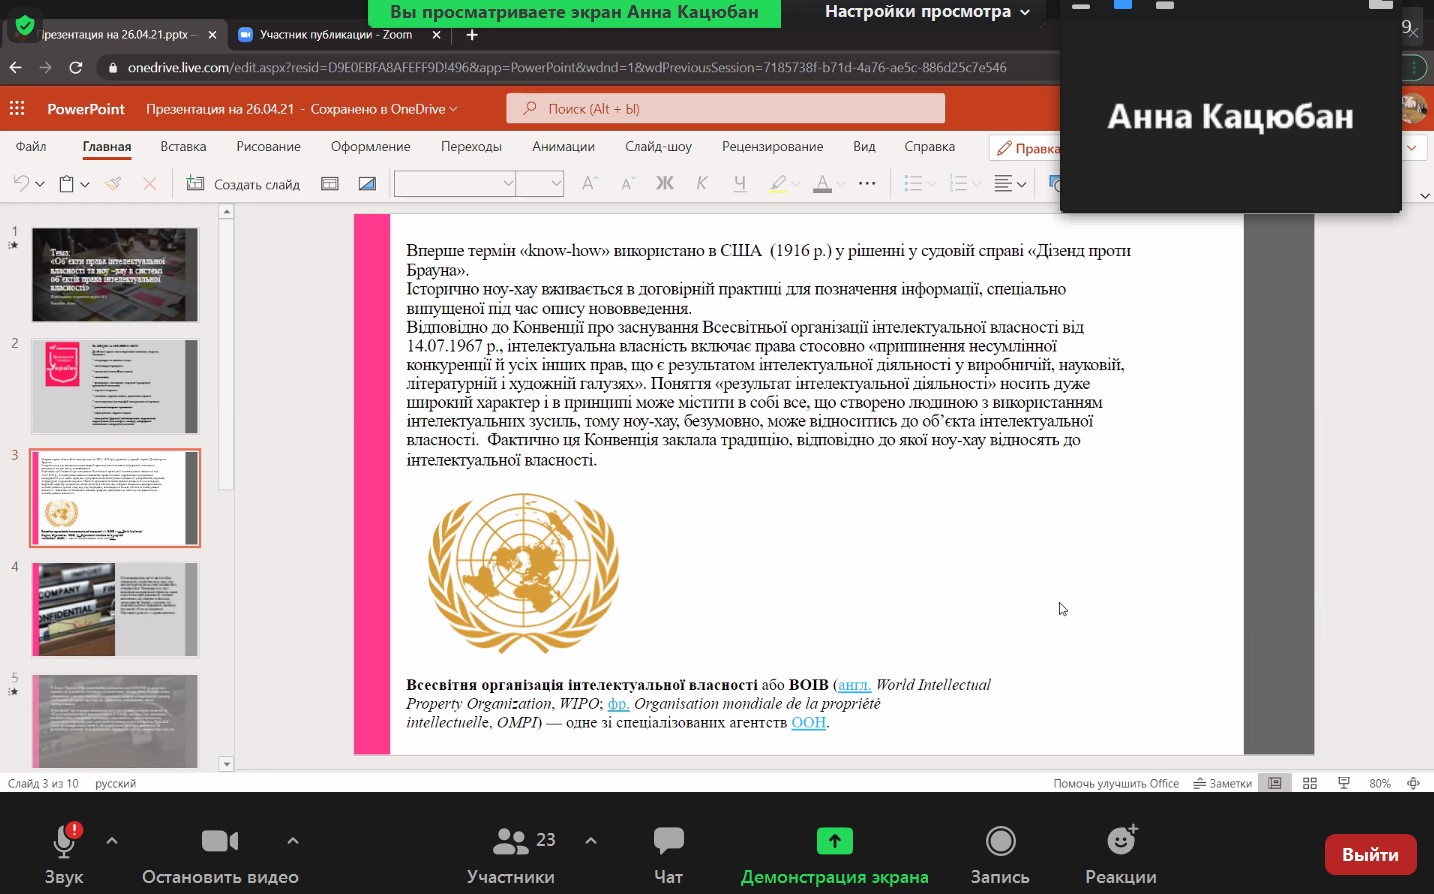The height and width of the screenshot is (894, 1434).
Task: Start slideshow from status bar icon
Action: [1344, 783]
